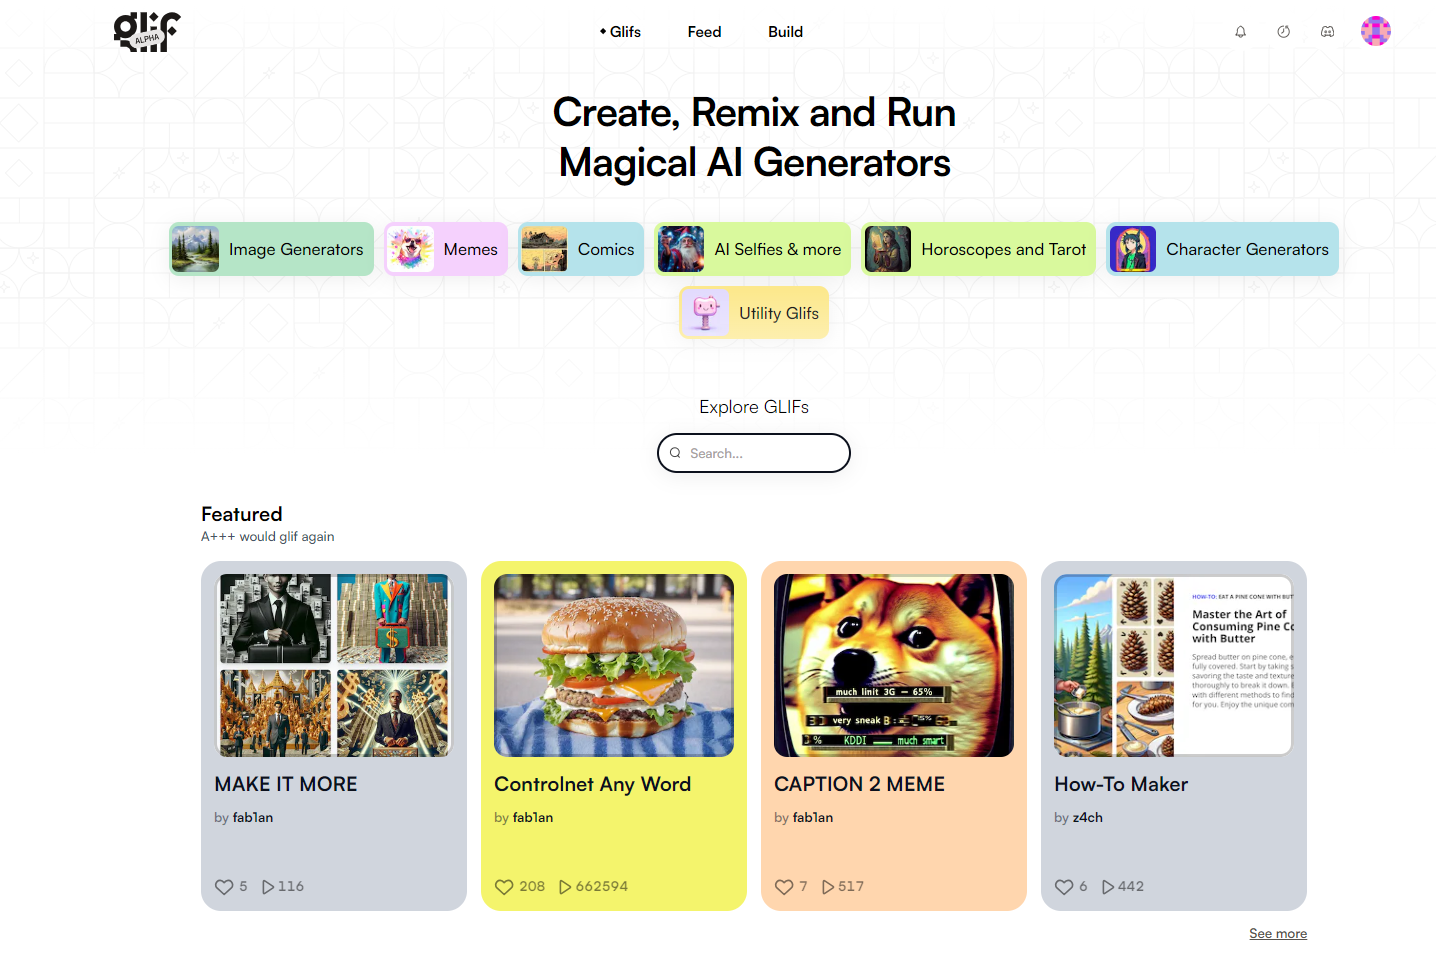Click the search magnifier icon
The image size is (1436, 957).
point(675,453)
